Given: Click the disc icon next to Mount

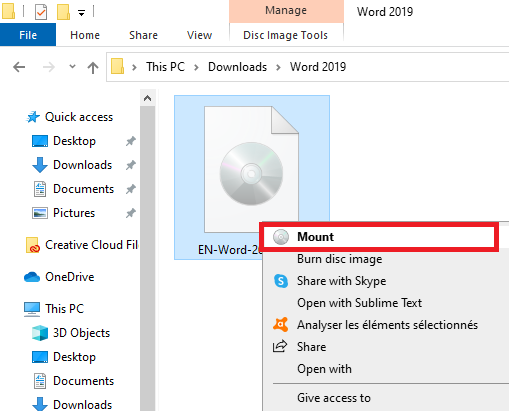Looking at the screenshot, I should point(281,237).
